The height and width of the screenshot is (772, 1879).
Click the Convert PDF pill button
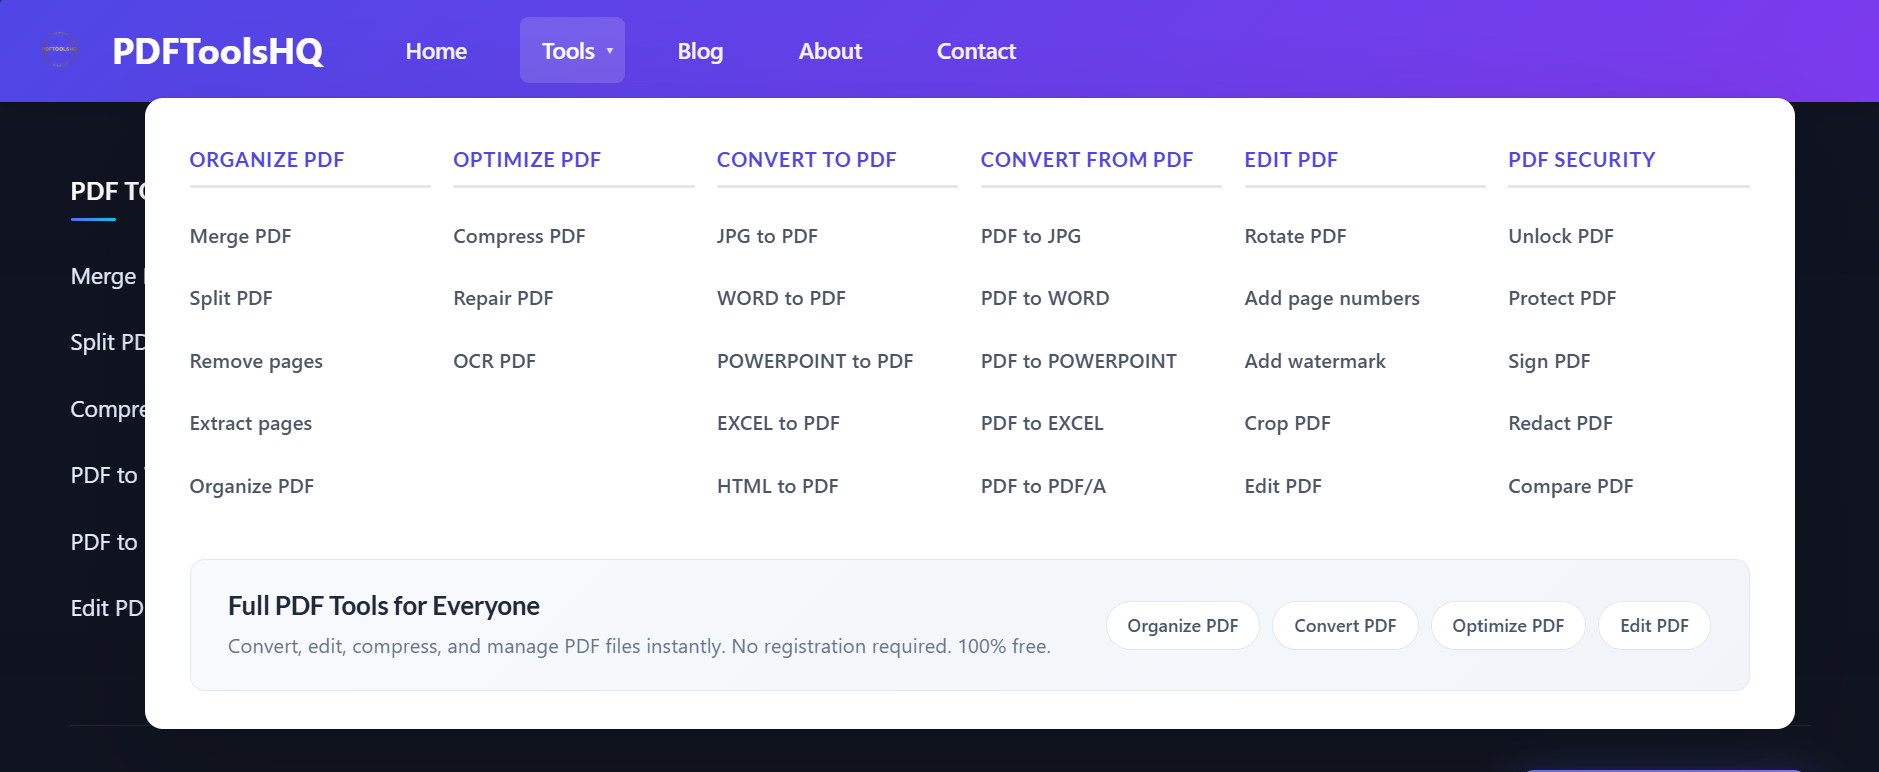click(x=1345, y=626)
